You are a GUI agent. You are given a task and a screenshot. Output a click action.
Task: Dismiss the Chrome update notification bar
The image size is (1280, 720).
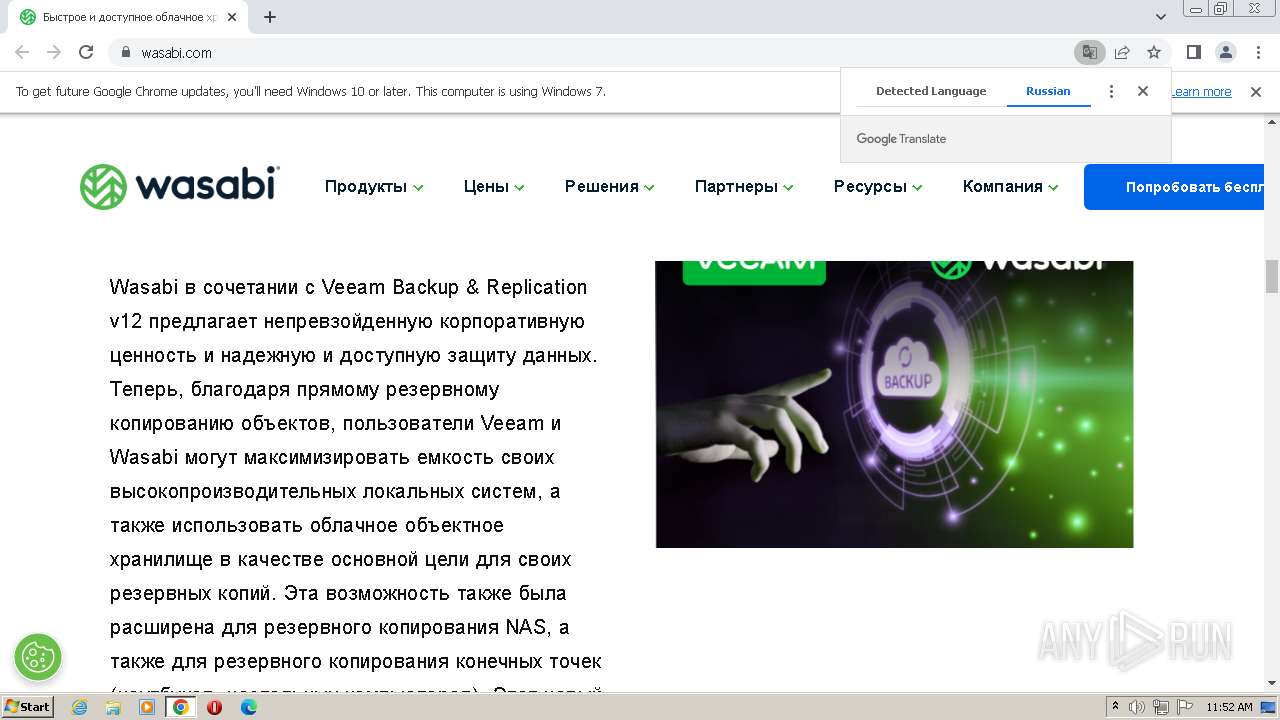click(x=1256, y=91)
